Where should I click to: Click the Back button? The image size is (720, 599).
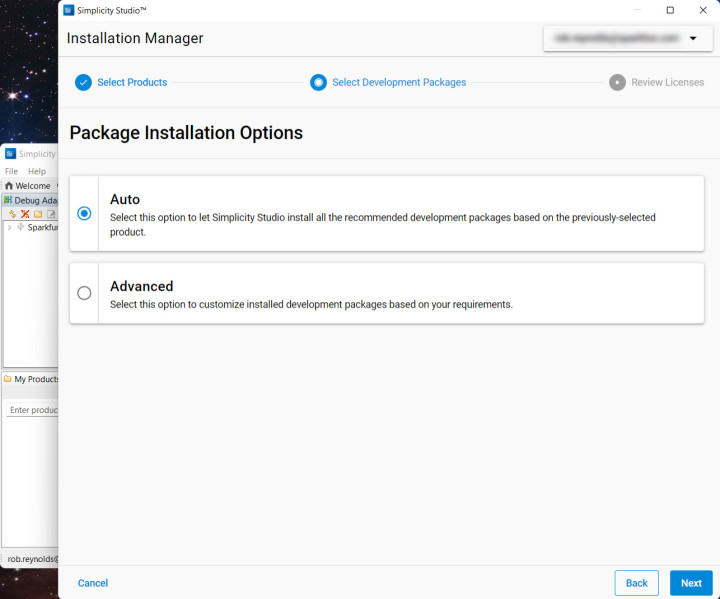pyautogui.click(x=636, y=583)
